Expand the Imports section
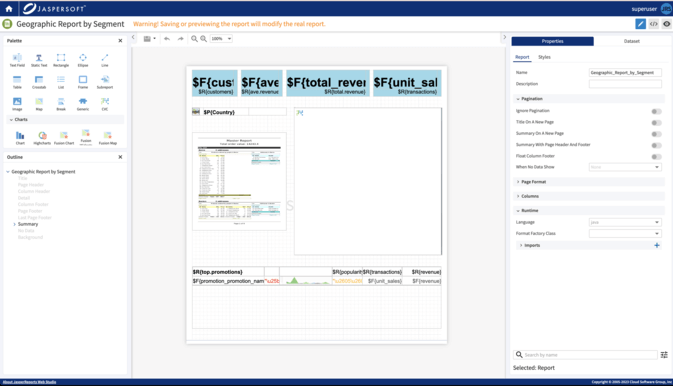Image resolution: width=673 pixels, height=386 pixels. [x=521, y=245]
